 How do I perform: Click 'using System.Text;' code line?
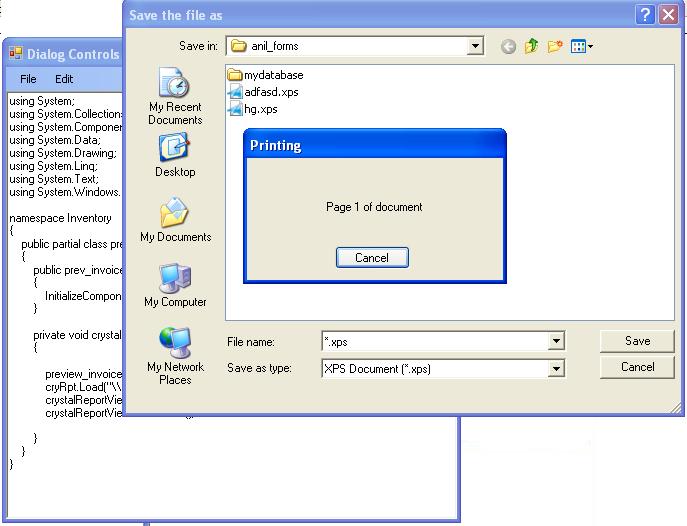54,179
